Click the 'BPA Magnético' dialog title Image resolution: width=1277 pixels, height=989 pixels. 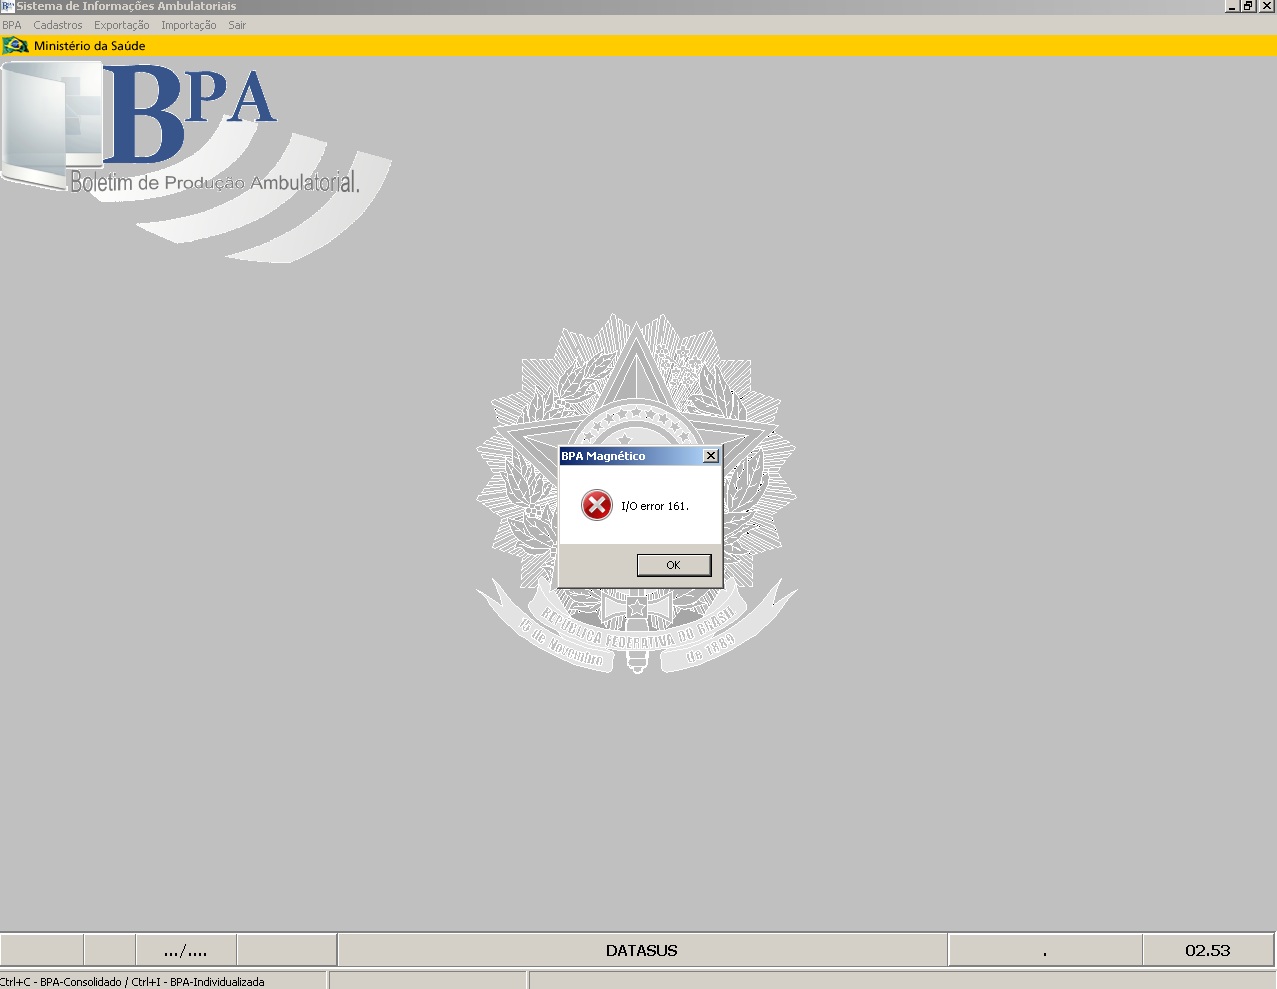[603, 456]
